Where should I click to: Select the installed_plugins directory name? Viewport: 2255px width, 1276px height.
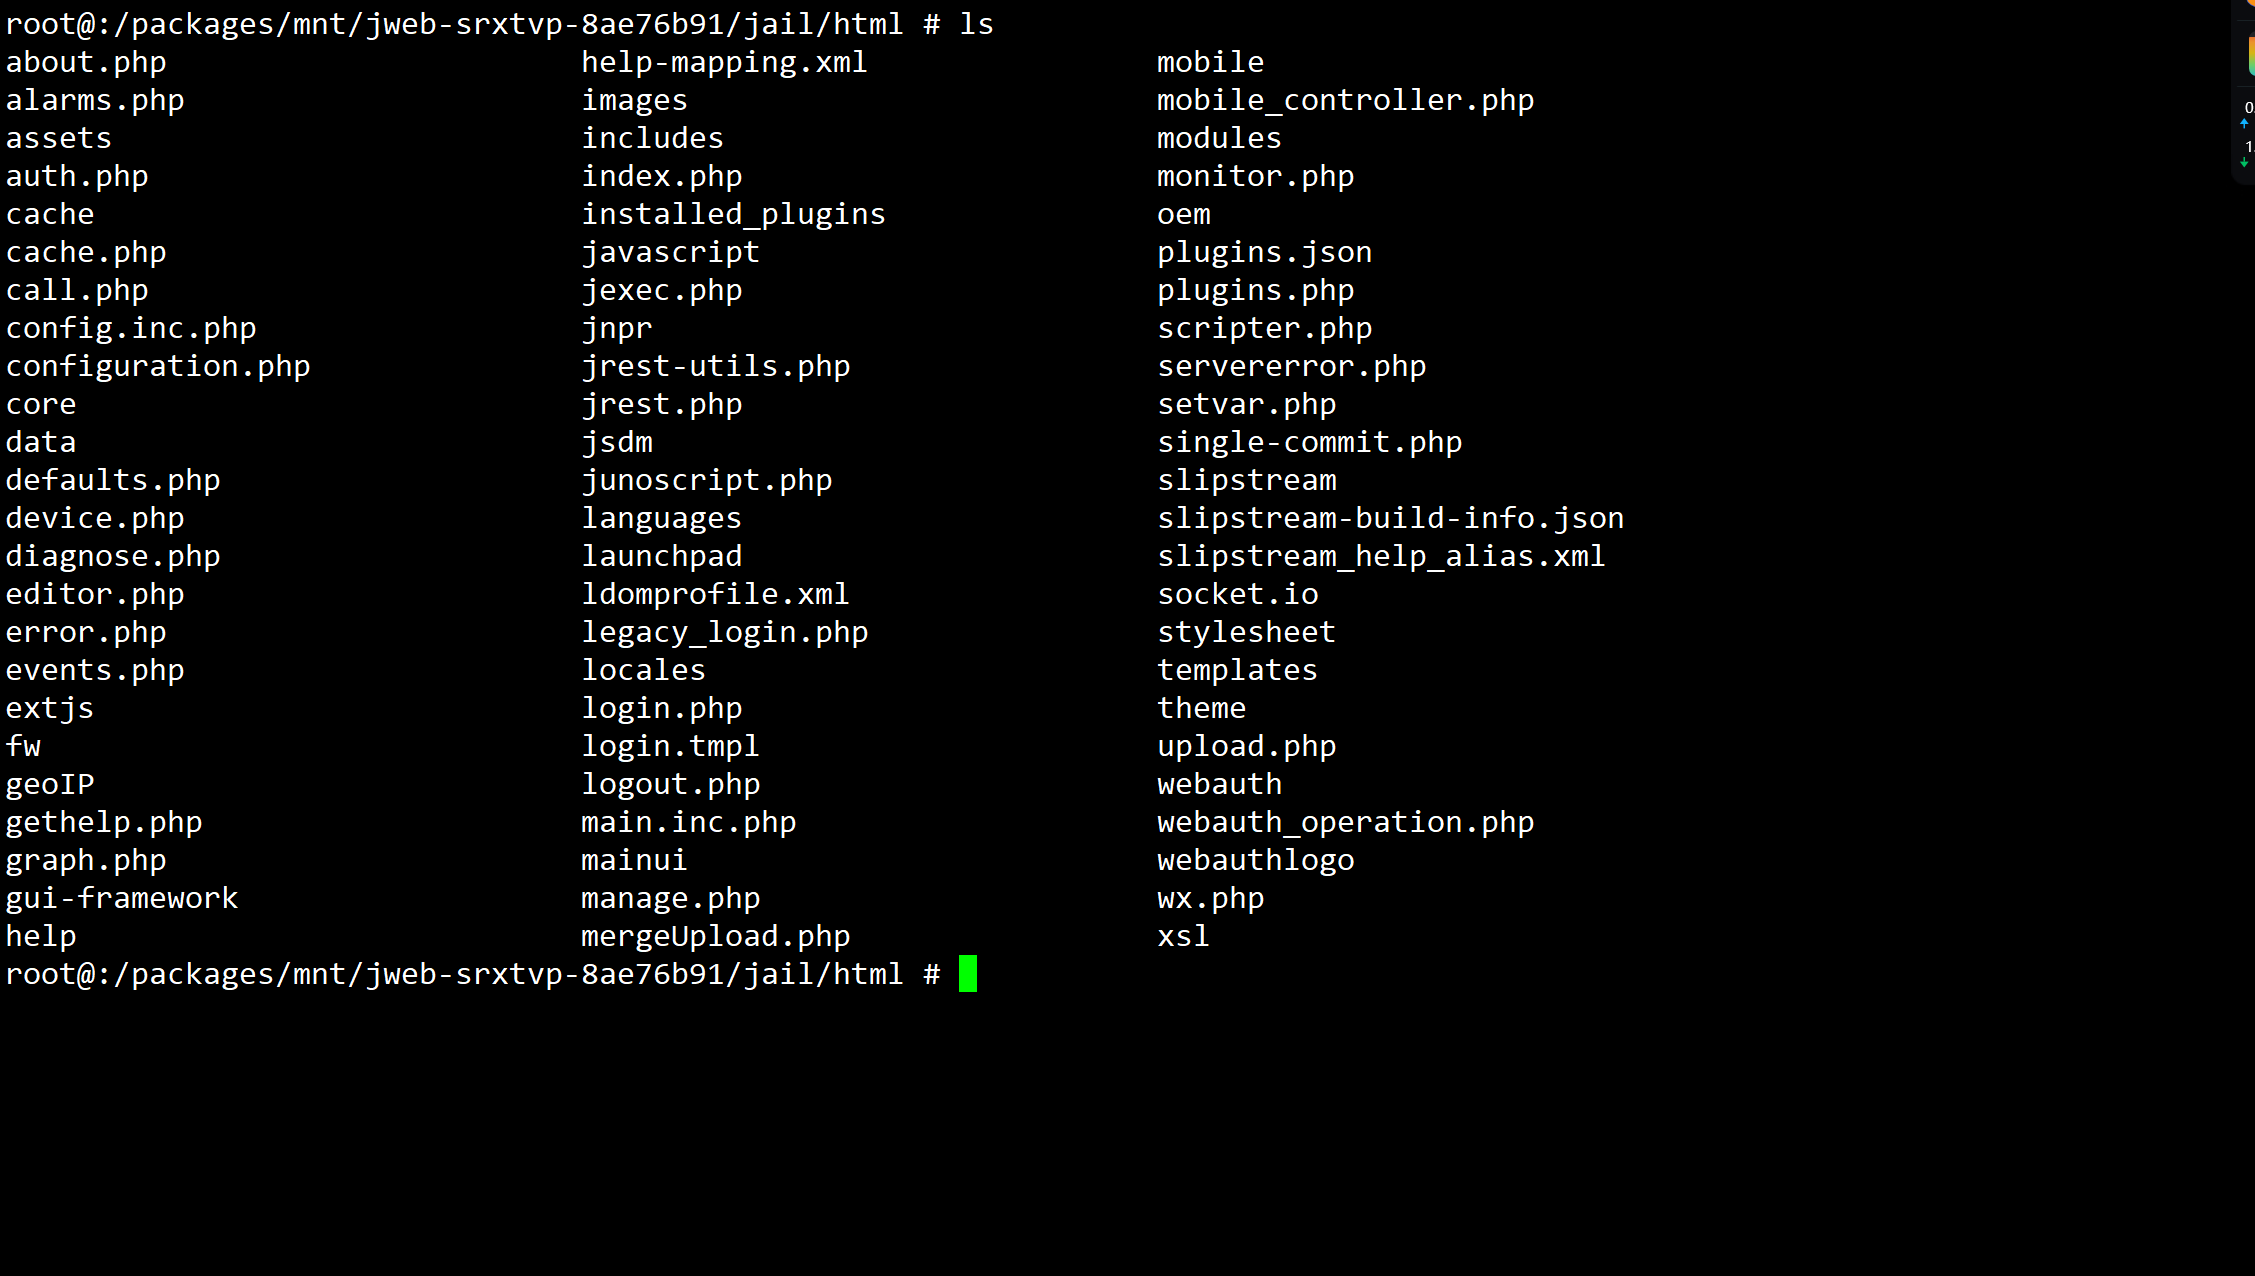[x=733, y=214]
